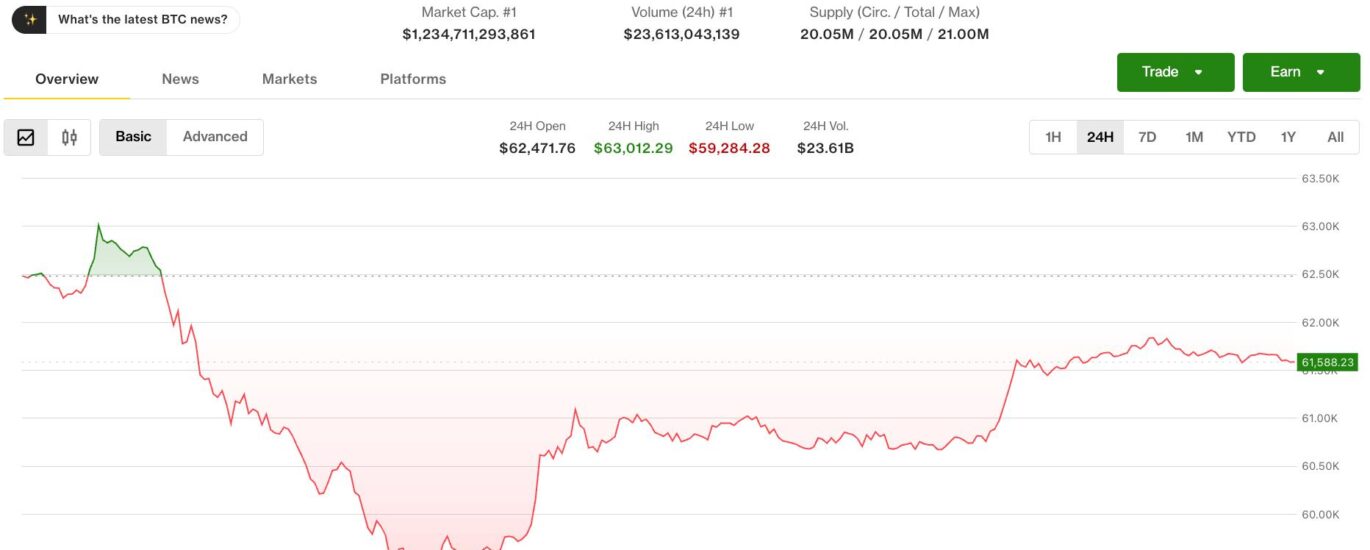Click the 24H Open value $62,471.76

pyautogui.click(x=537, y=148)
